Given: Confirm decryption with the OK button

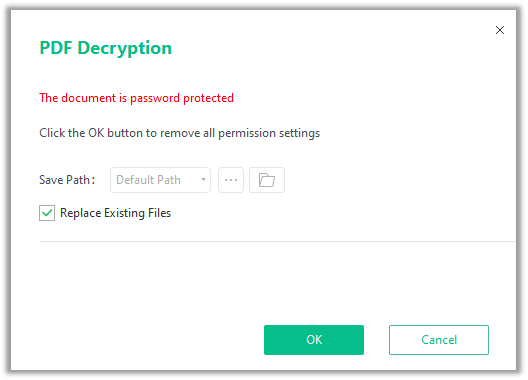Looking at the screenshot, I should coord(314,340).
